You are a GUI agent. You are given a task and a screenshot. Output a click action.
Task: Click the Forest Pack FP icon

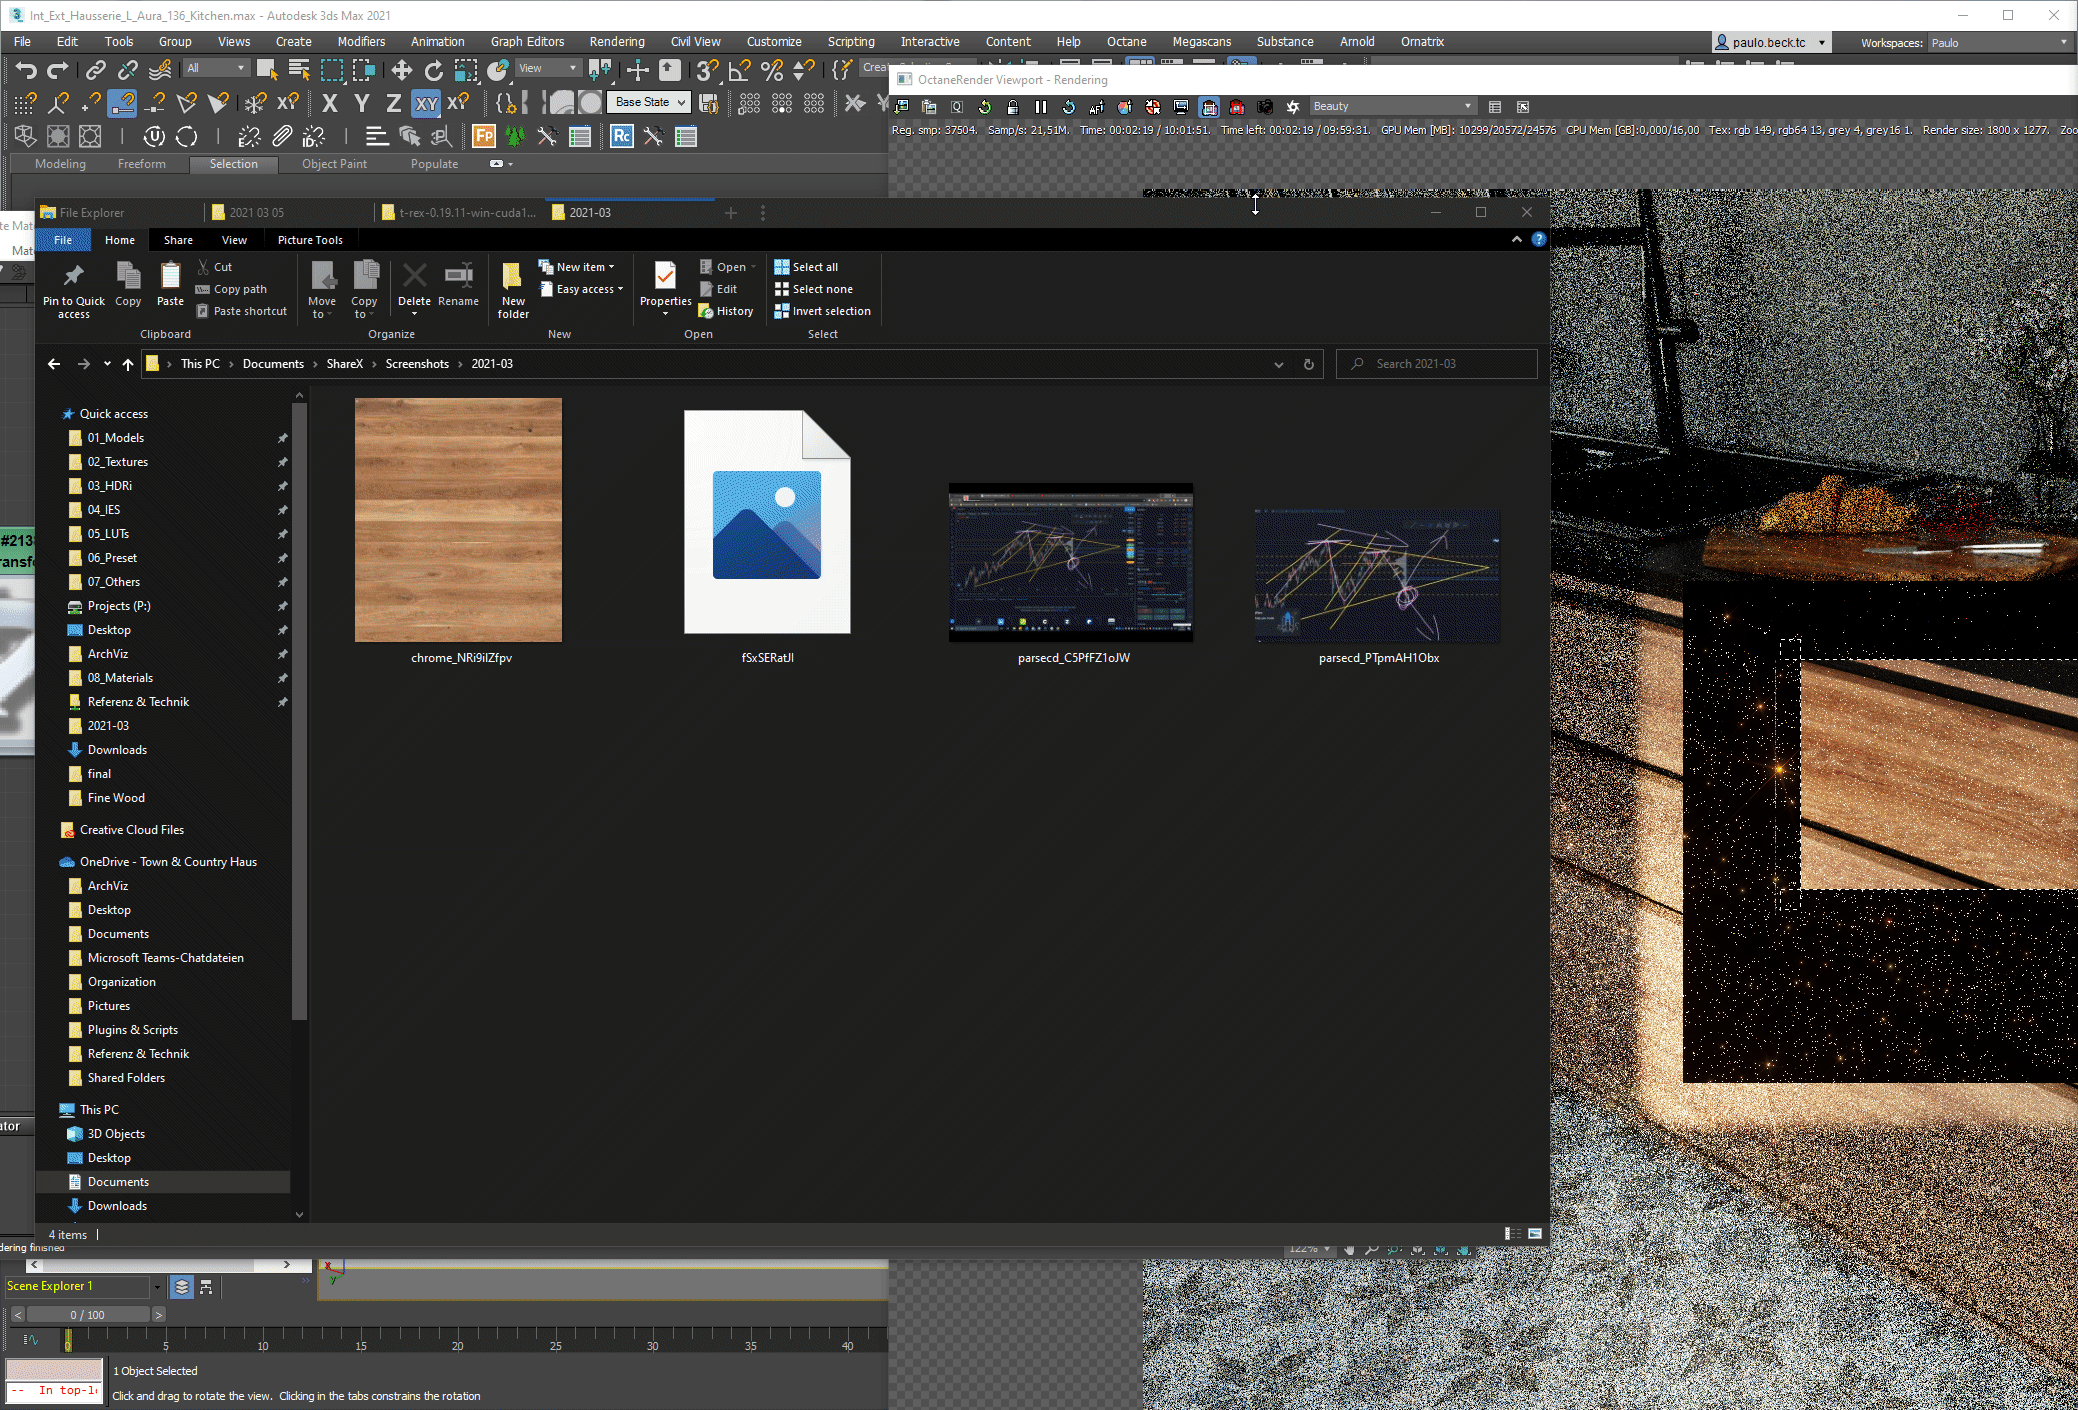coord(484,137)
